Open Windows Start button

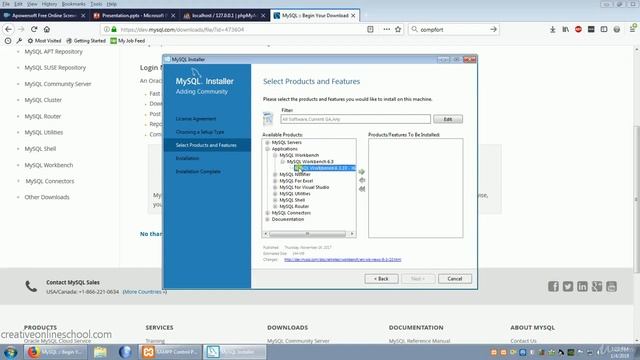10,352
